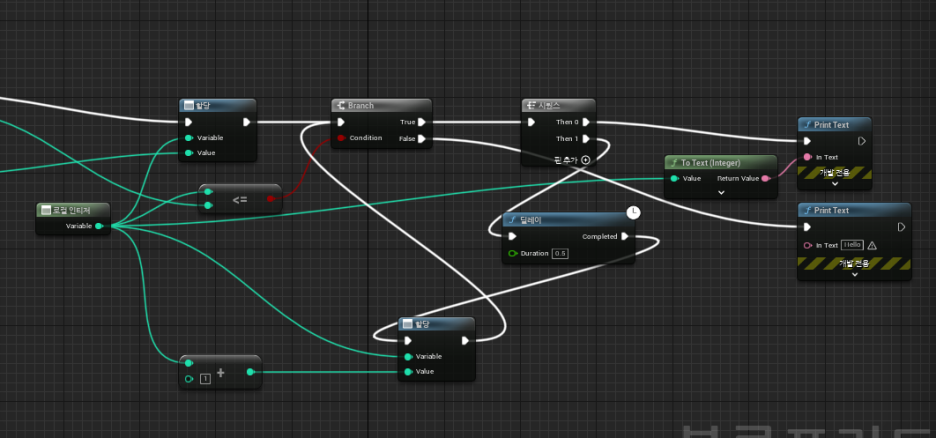Click output exec pin of 할당 node wired from +

466,341
